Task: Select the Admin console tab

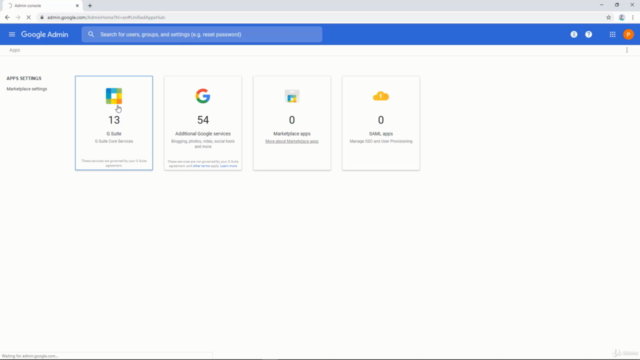Action: point(42,6)
